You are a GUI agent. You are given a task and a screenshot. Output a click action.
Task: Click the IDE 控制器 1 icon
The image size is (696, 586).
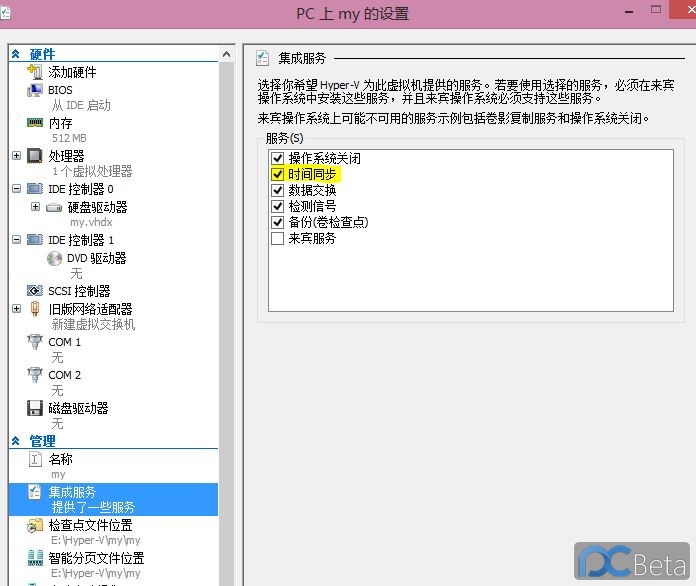tap(35, 240)
